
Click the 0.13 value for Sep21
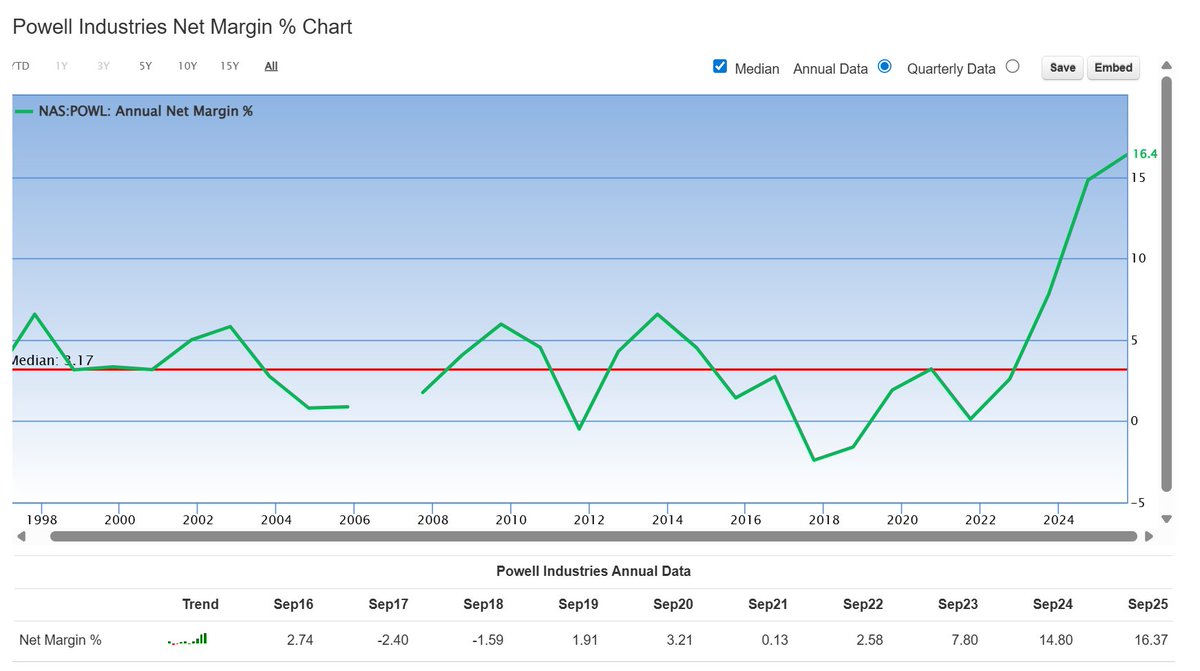[775, 640]
